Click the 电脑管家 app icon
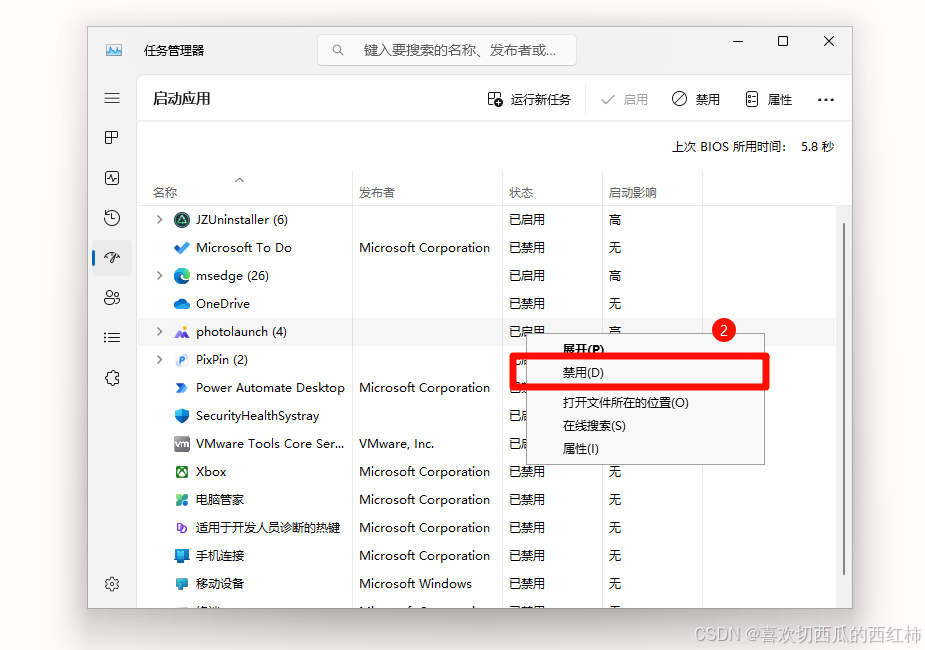 tap(182, 500)
